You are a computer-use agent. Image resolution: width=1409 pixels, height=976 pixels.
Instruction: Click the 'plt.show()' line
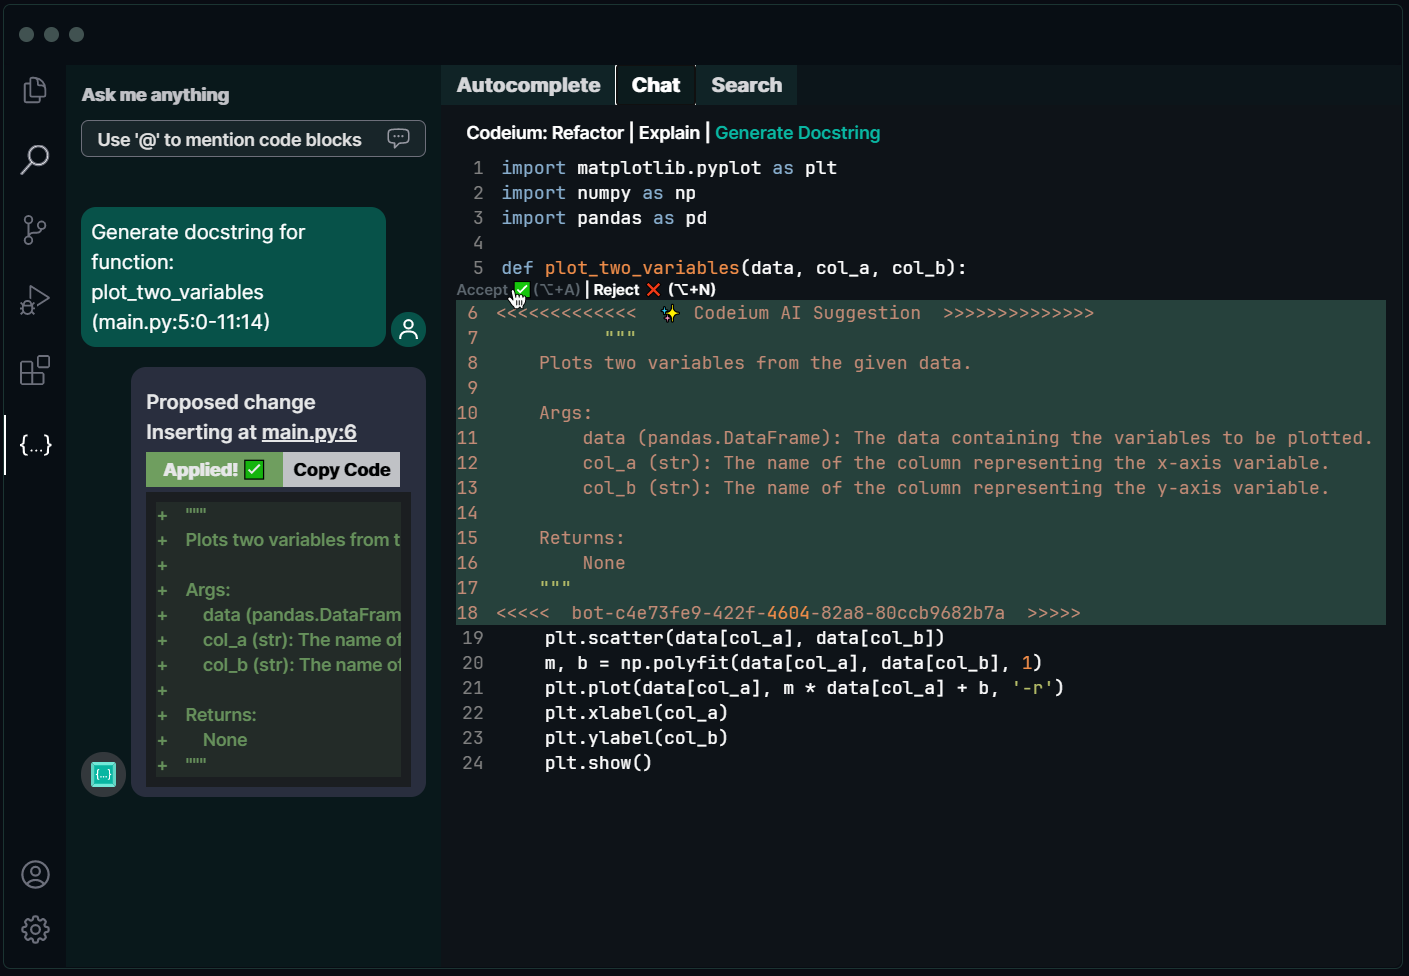click(598, 763)
